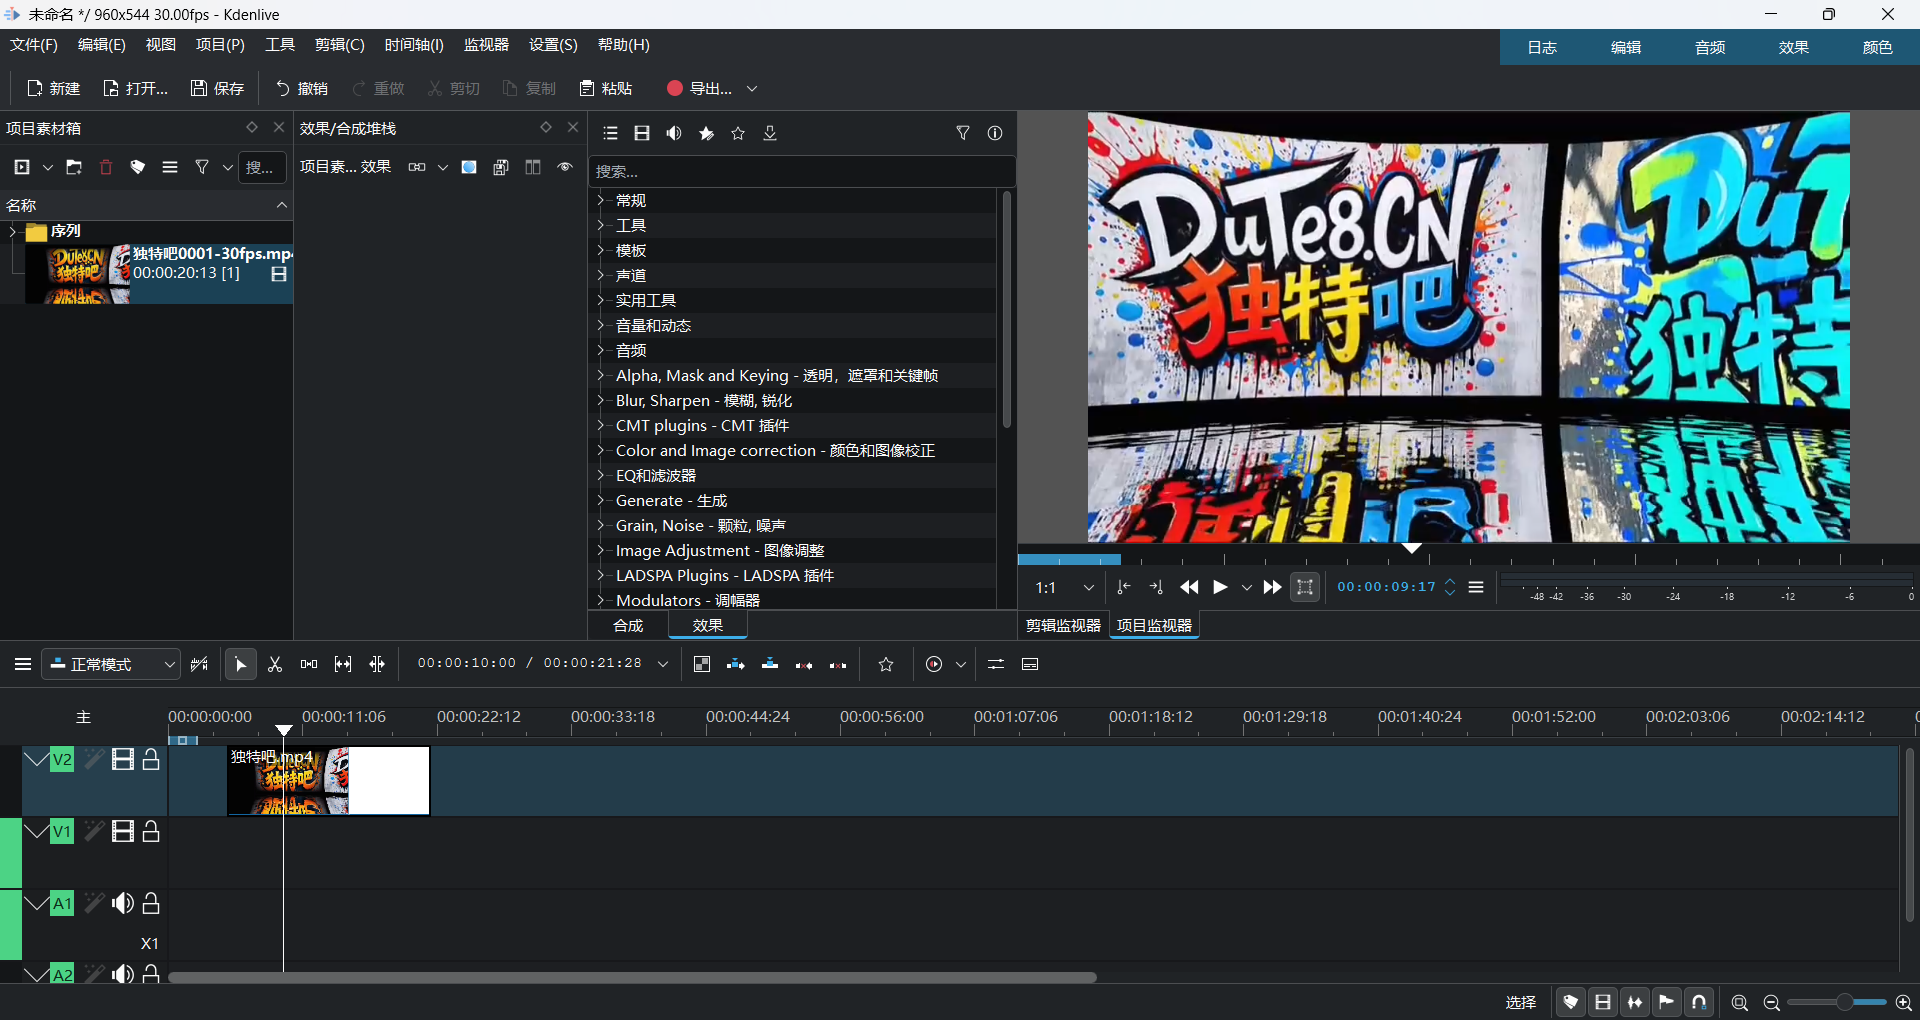Click the mix clips checkerboard icon
1920x1020 pixels.
click(702, 664)
